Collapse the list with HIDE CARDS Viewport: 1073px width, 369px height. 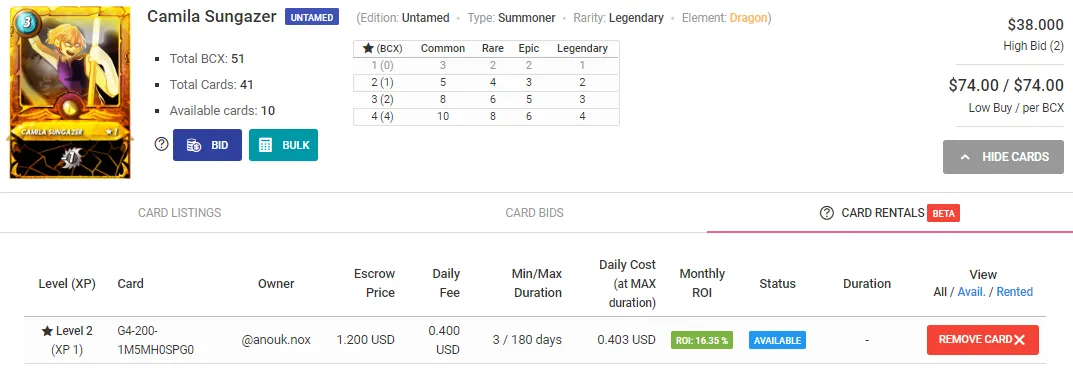point(1003,157)
